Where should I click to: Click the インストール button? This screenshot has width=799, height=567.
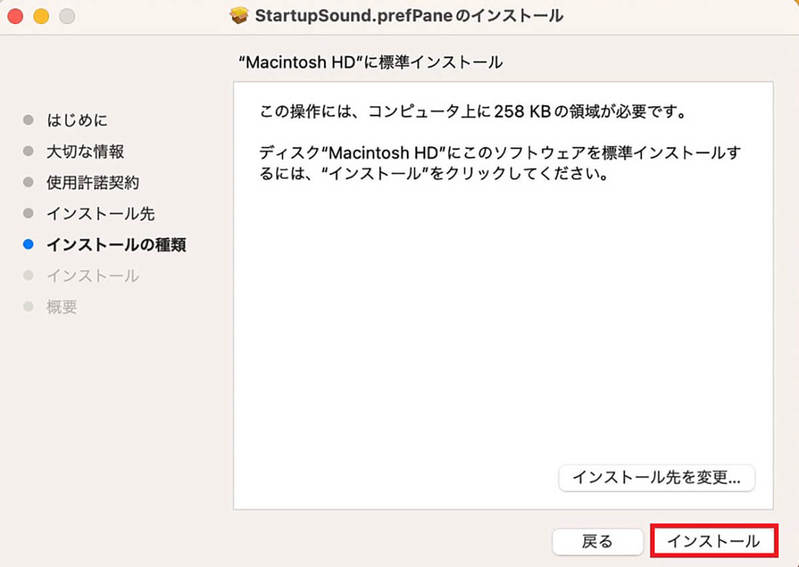(713, 541)
